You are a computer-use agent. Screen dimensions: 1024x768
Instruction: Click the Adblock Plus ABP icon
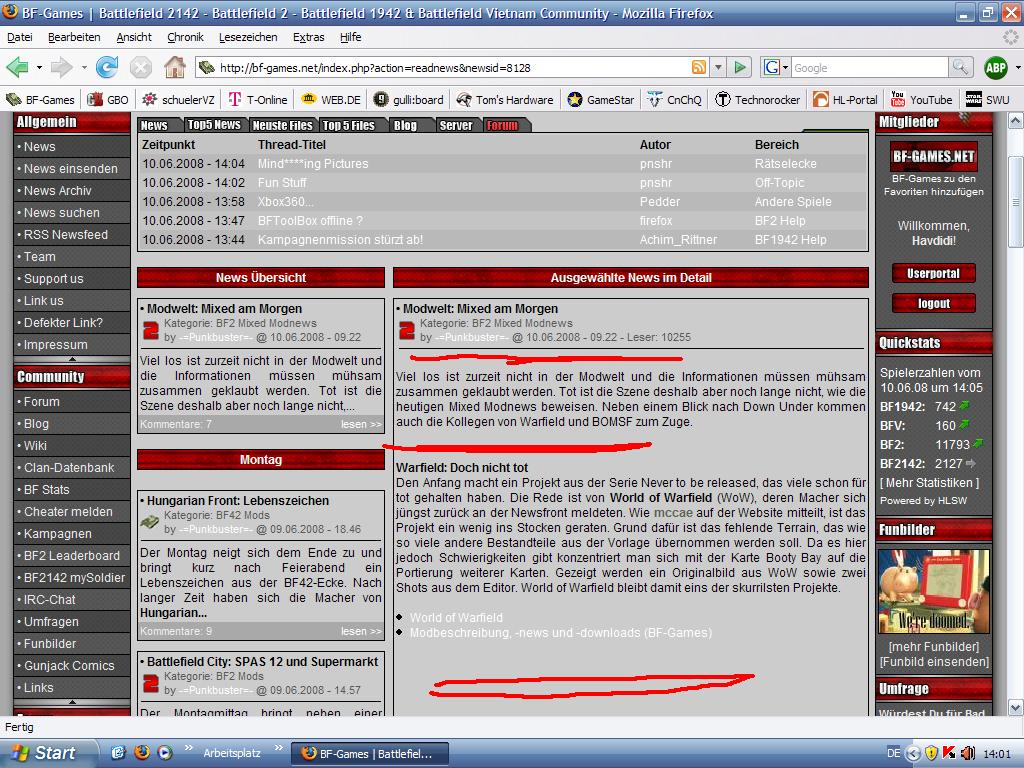pyautogui.click(x=995, y=67)
